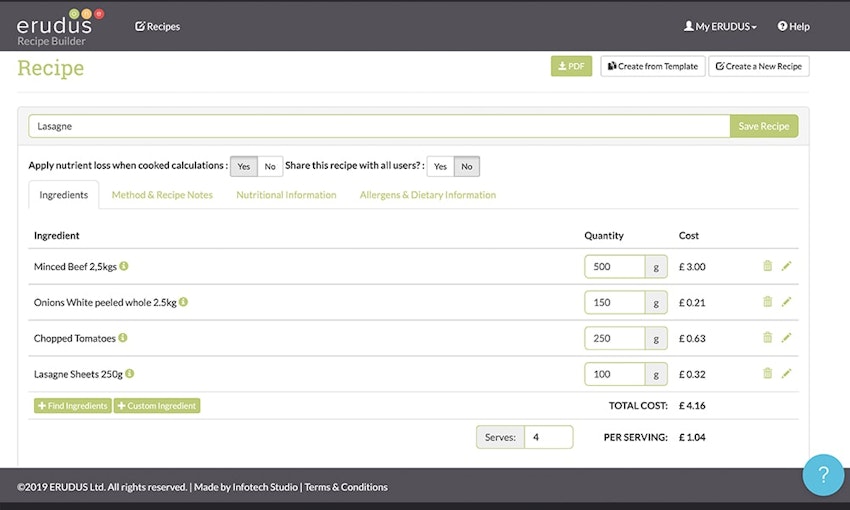The image size is (850, 510).
Task: Switch to Method & Recipe Notes tab
Action: click(162, 195)
